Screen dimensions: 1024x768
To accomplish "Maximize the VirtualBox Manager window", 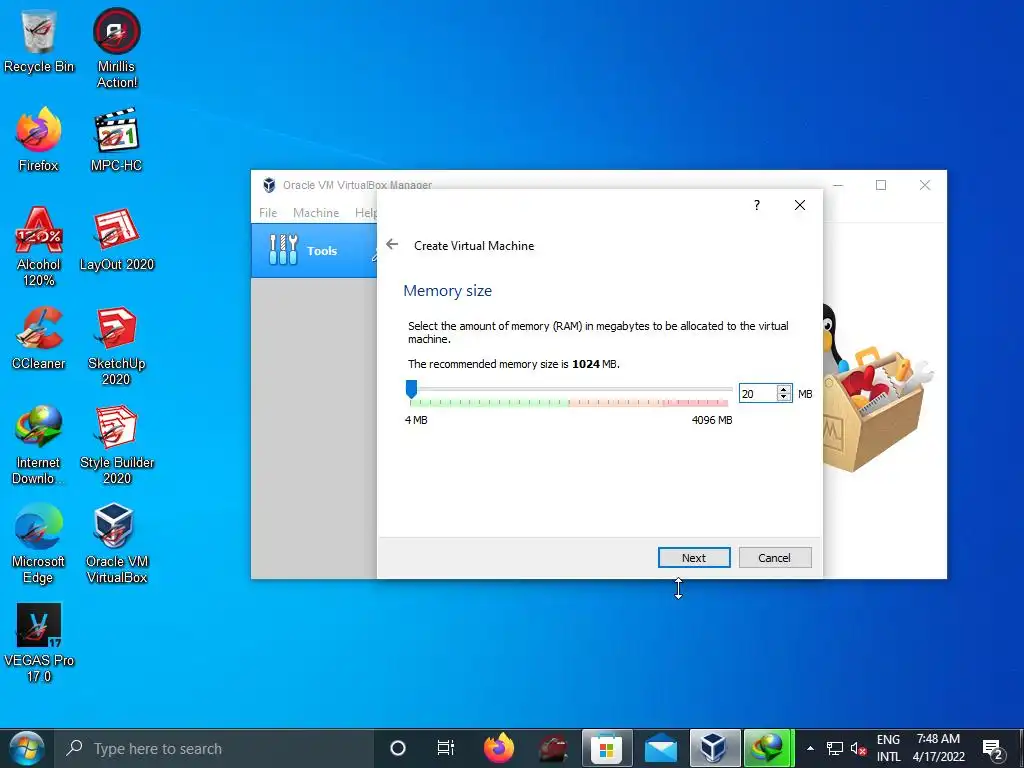I will pos(881,185).
